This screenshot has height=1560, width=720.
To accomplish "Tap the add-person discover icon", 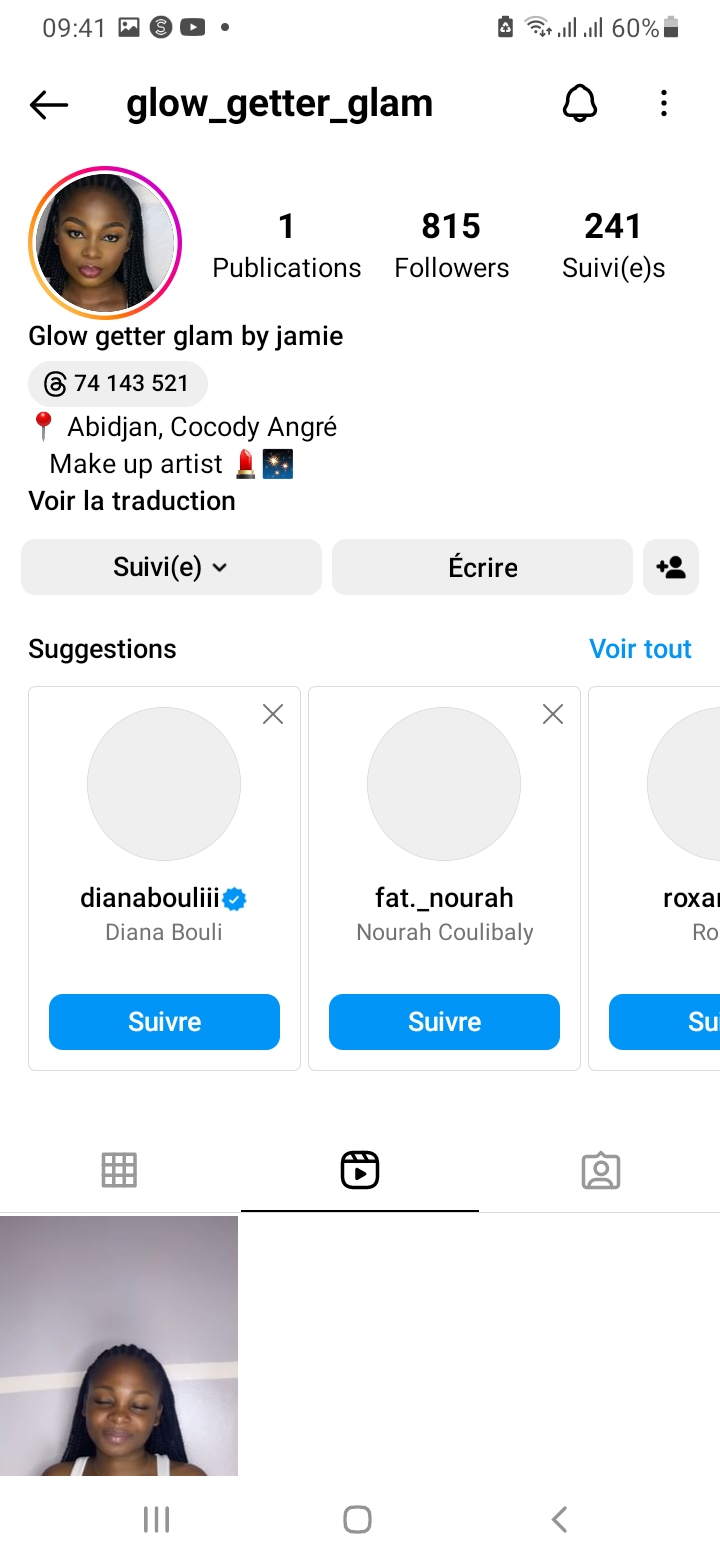I will pyautogui.click(x=671, y=567).
